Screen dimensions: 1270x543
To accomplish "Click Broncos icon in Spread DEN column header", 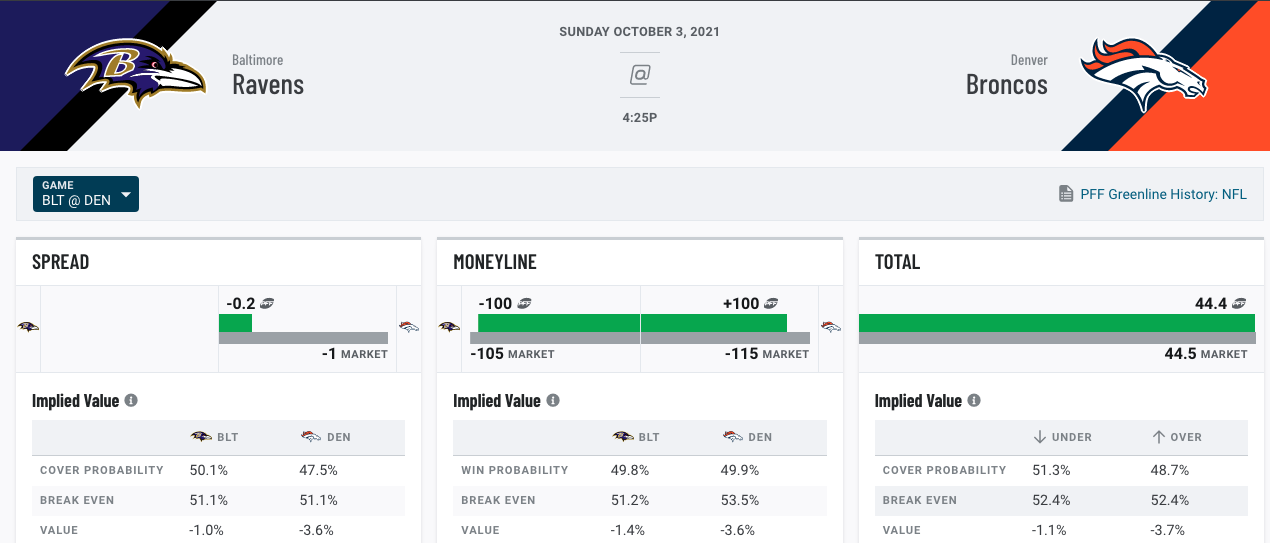I will point(310,437).
